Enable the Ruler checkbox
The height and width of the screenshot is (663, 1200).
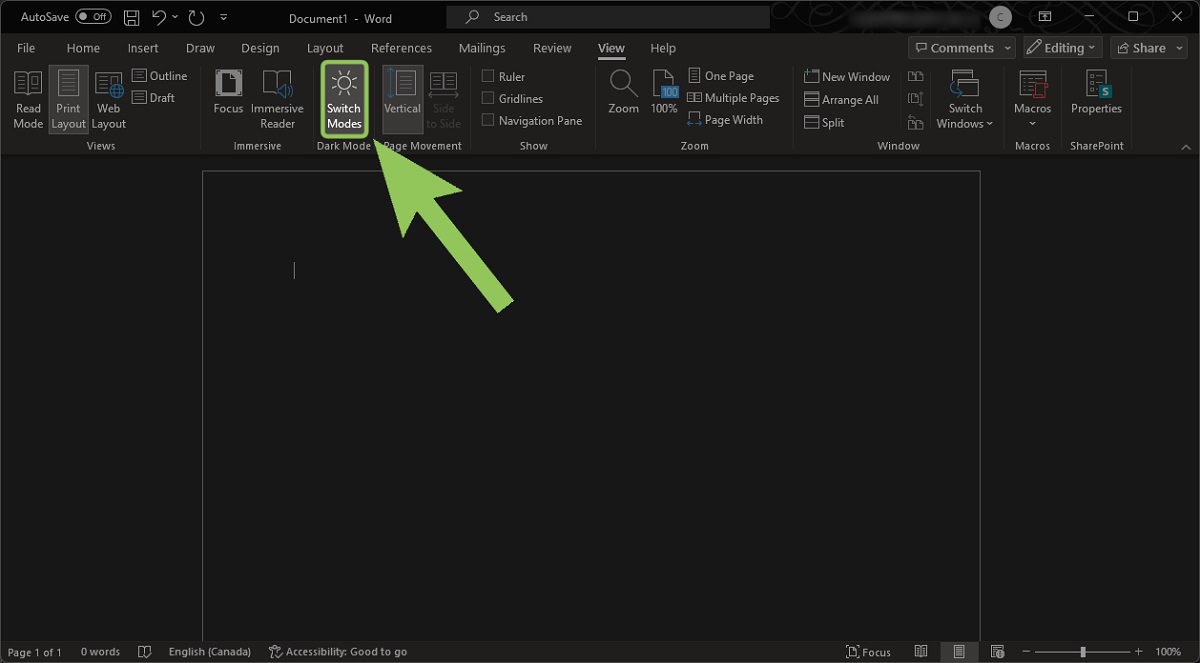488,77
